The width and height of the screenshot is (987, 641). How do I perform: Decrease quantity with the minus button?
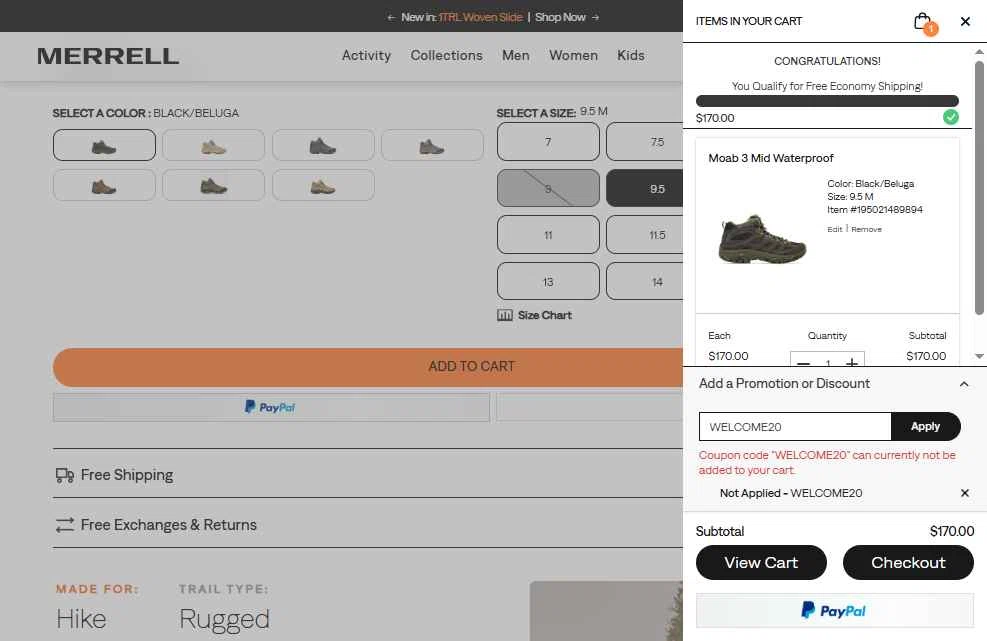[x=803, y=363]
